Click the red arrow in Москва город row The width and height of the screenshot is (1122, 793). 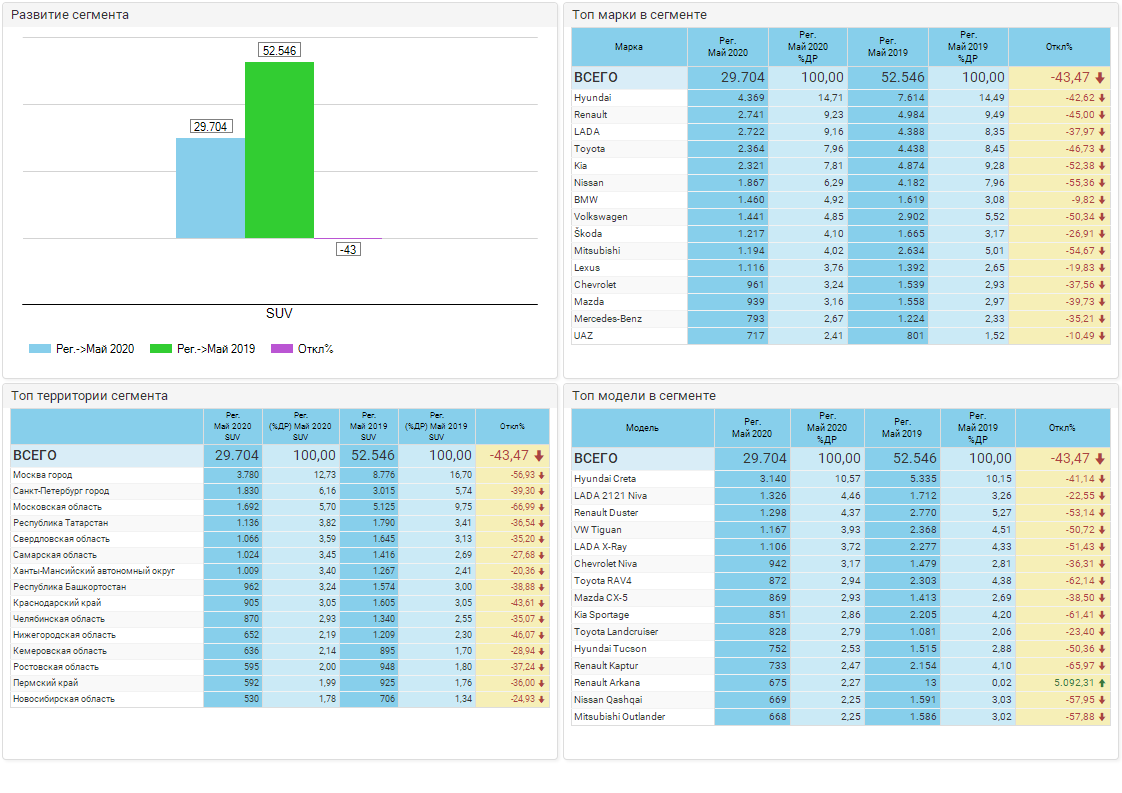pos(542,475)
